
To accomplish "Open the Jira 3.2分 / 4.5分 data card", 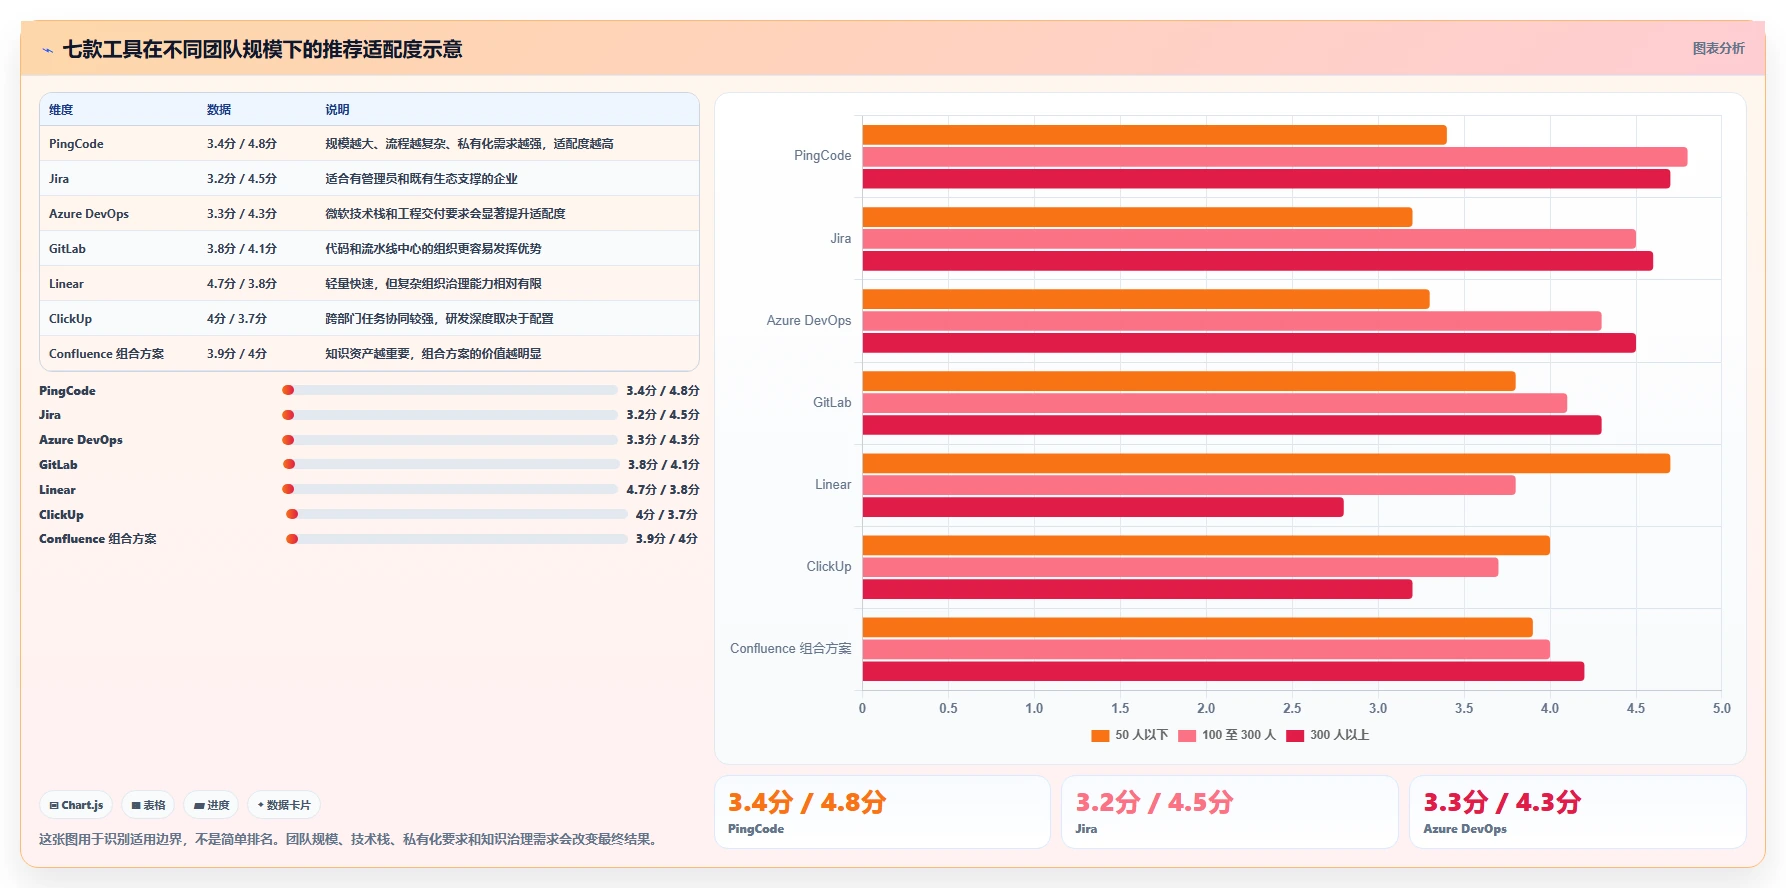I will (x=1229, y=812).
